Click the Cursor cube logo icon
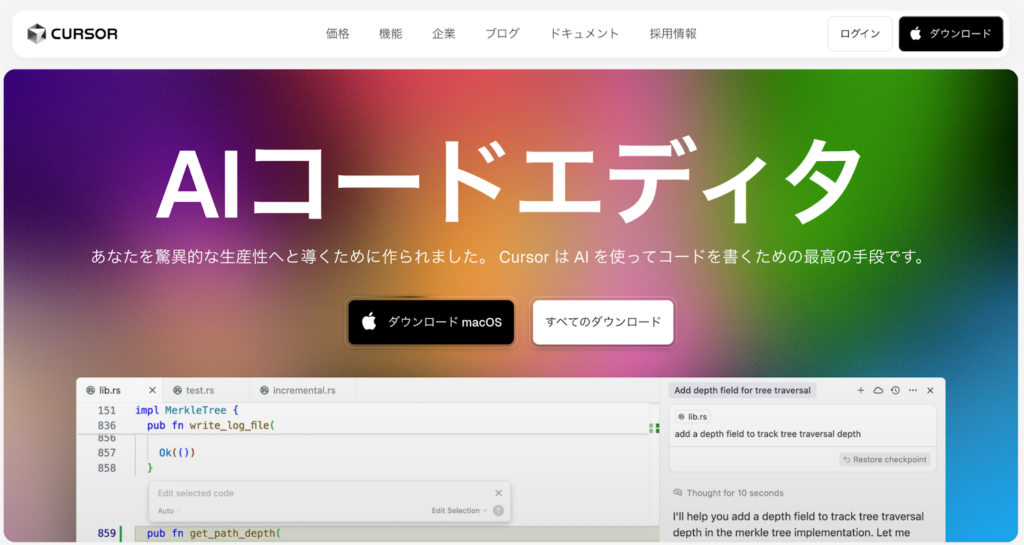1024x545 pixels. tap(37, 34)
